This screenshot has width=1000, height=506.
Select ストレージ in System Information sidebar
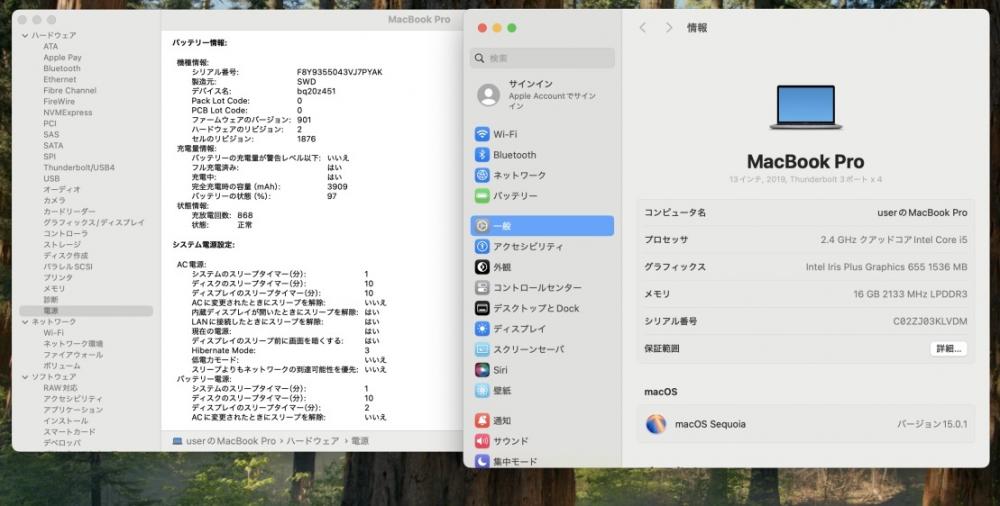(62, 244)
